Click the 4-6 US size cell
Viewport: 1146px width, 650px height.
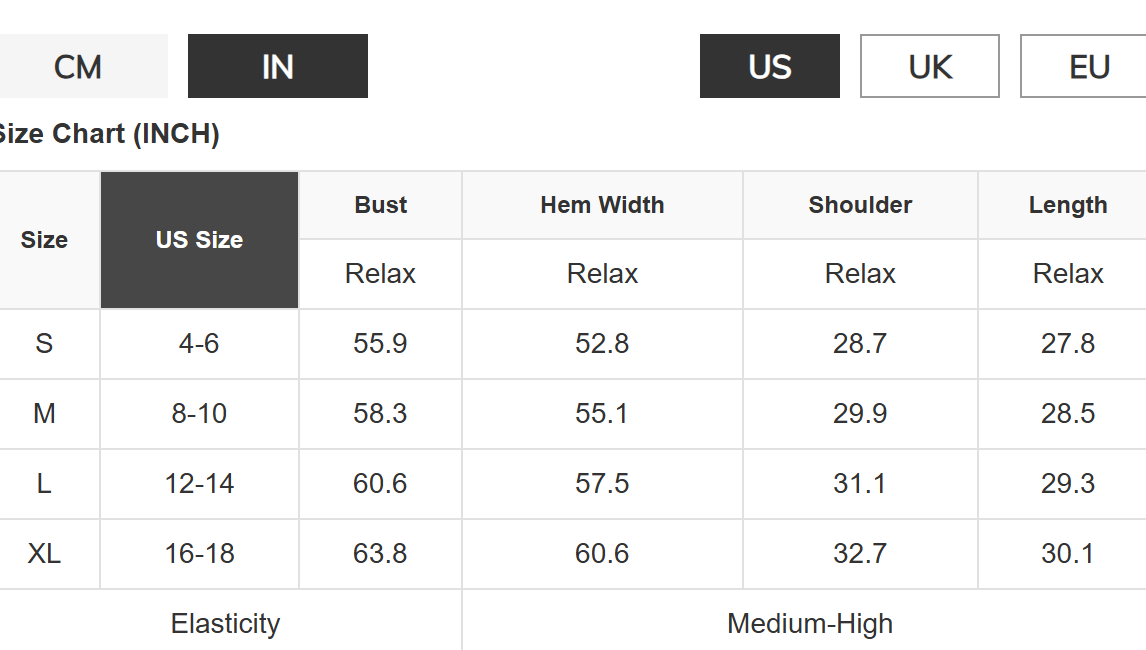click(200, 343)
